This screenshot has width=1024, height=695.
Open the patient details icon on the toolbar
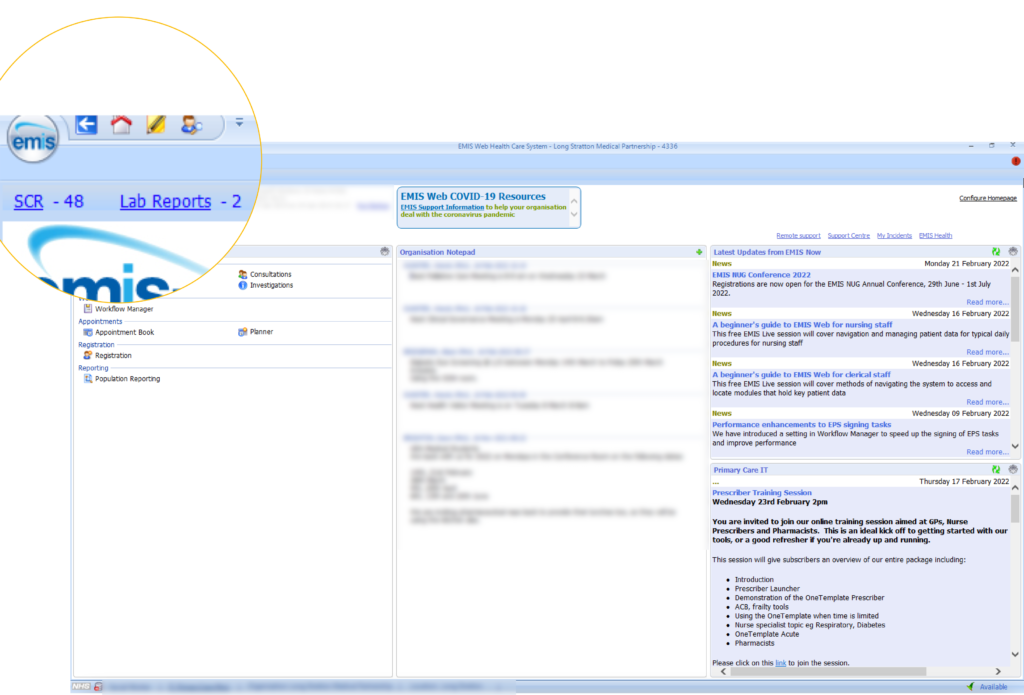click(x=191, y=123)
